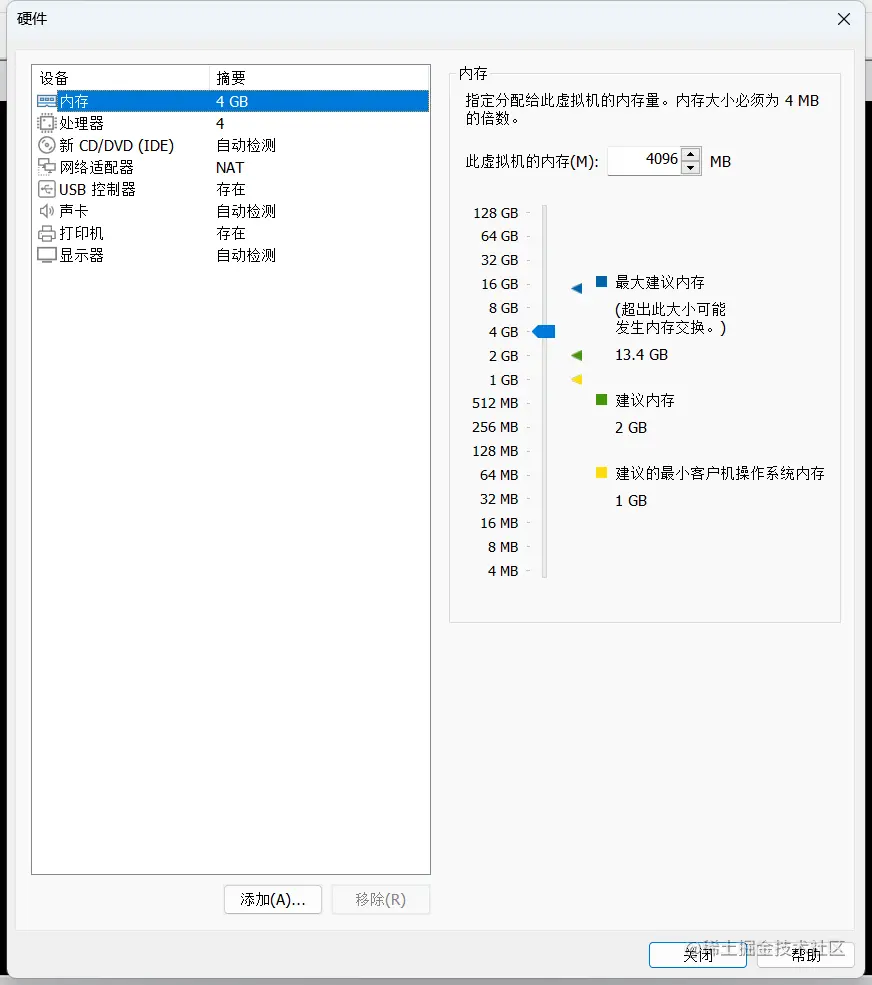872x985 pixels.
Task: Click the 帮助 button
Action: (x=806, y=955)
